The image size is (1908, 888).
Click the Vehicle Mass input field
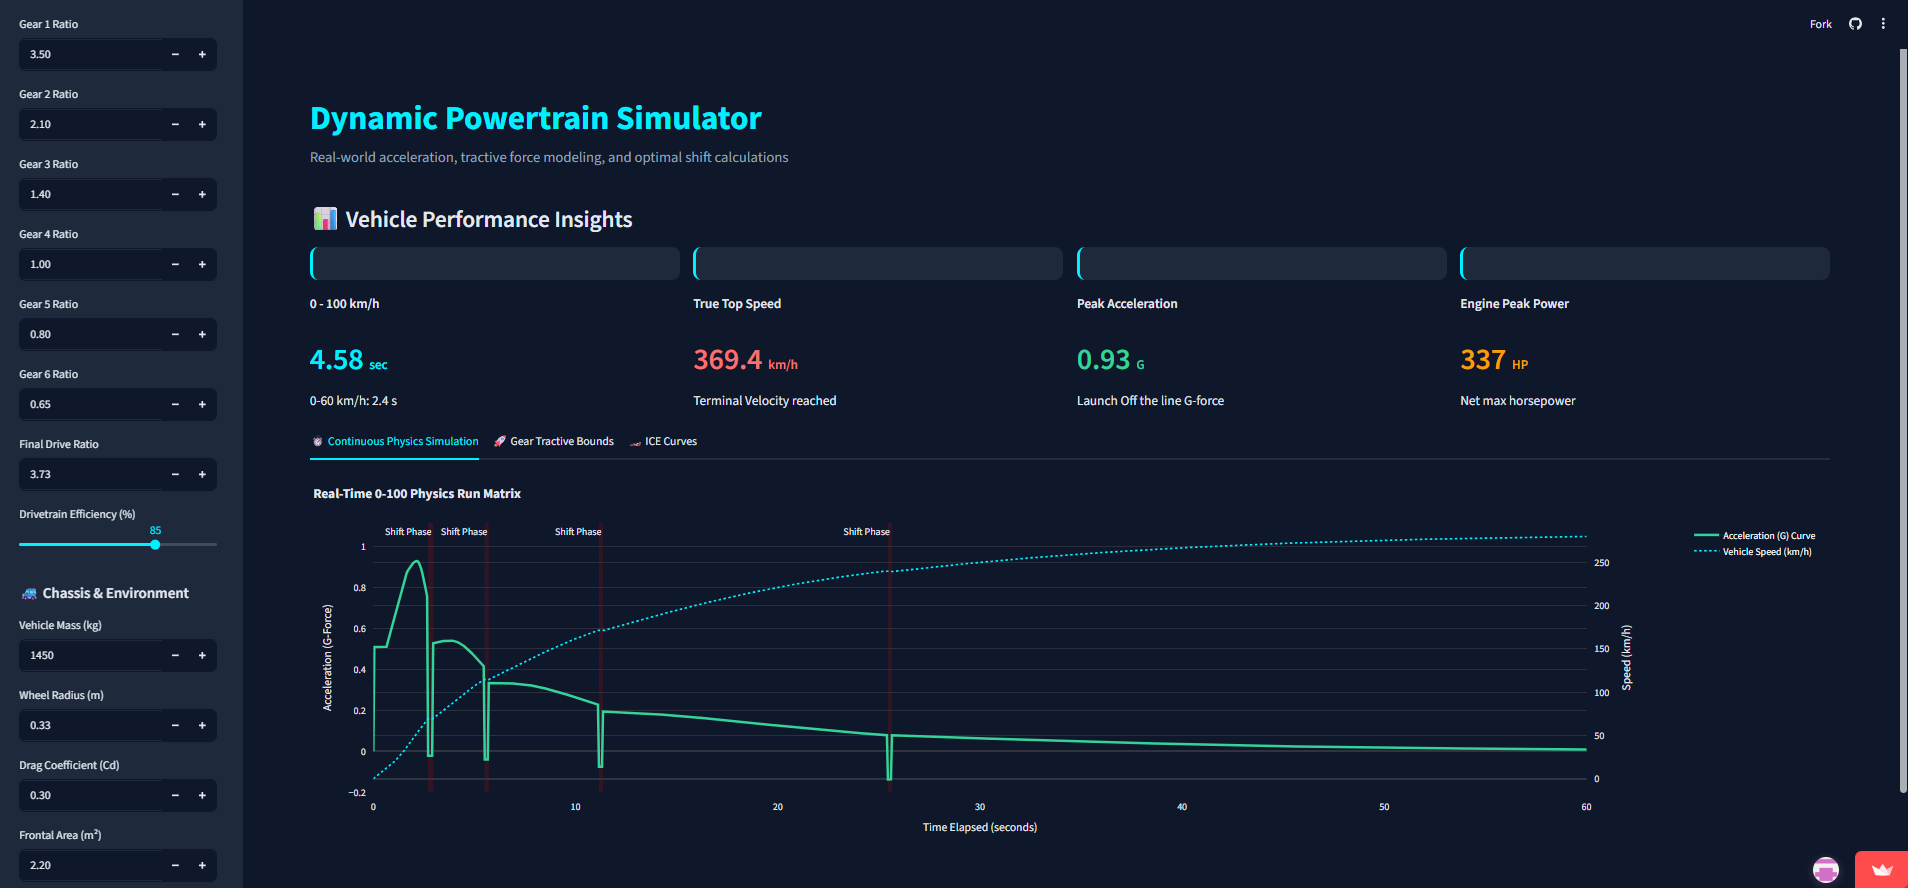tap(90, 655)
